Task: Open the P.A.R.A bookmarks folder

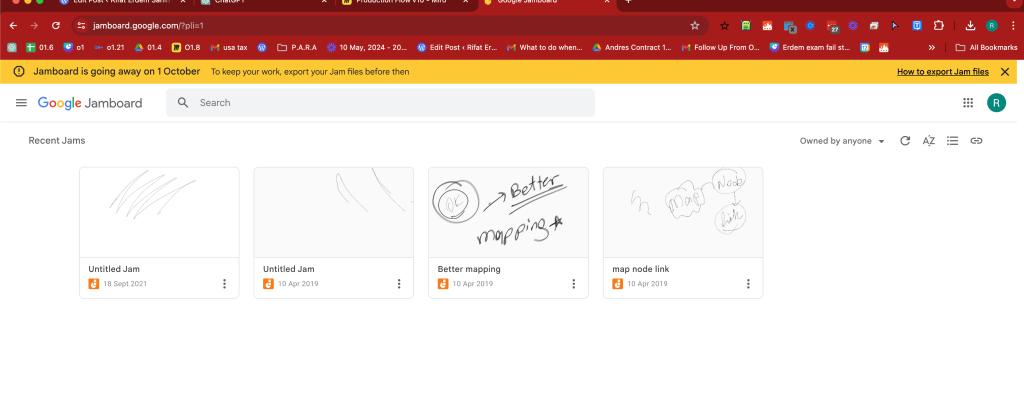Action: click(x=296, y=47)
